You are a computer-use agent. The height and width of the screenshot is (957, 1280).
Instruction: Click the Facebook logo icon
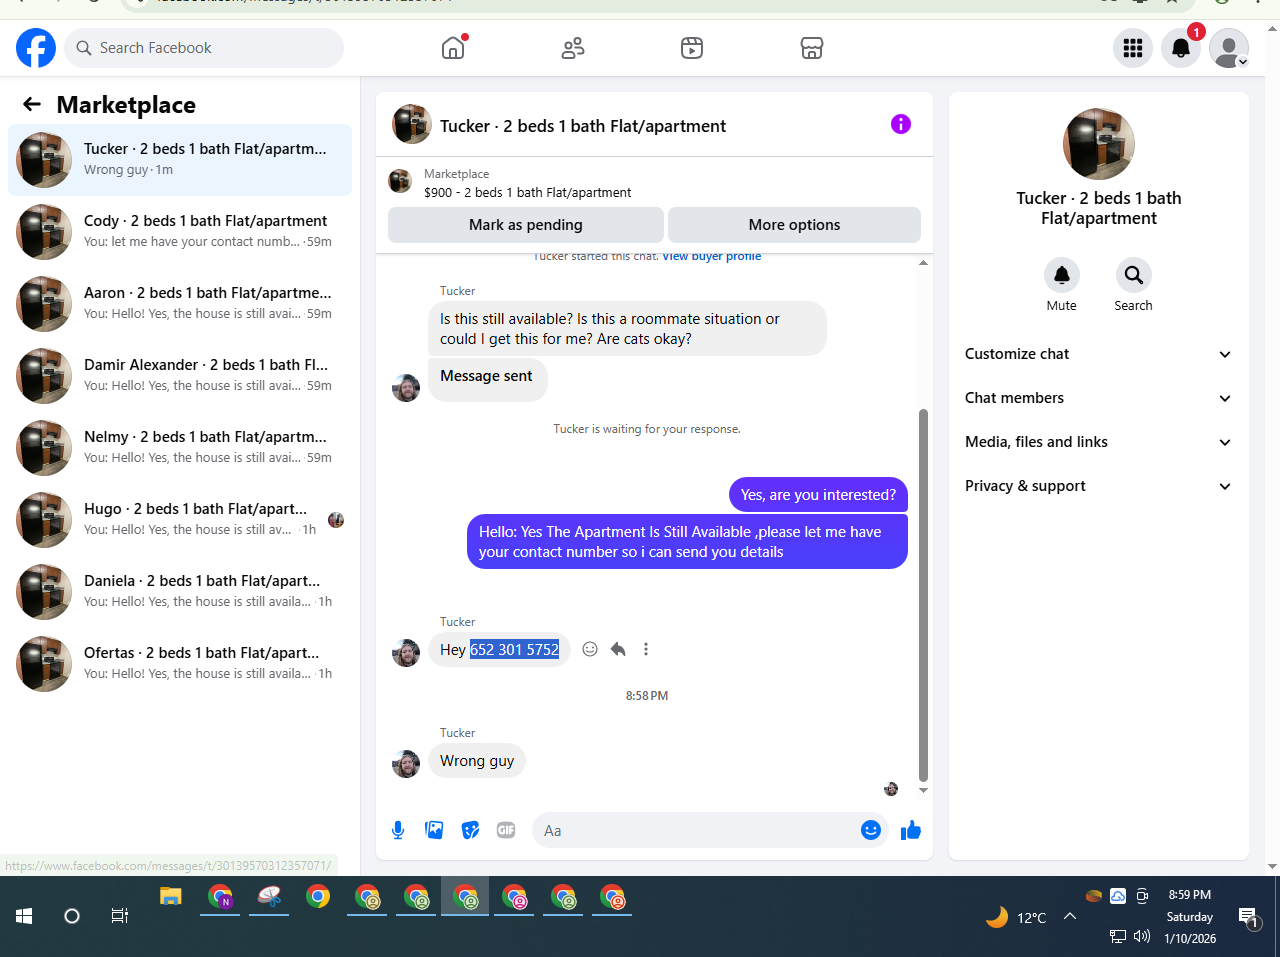[36, 48]
